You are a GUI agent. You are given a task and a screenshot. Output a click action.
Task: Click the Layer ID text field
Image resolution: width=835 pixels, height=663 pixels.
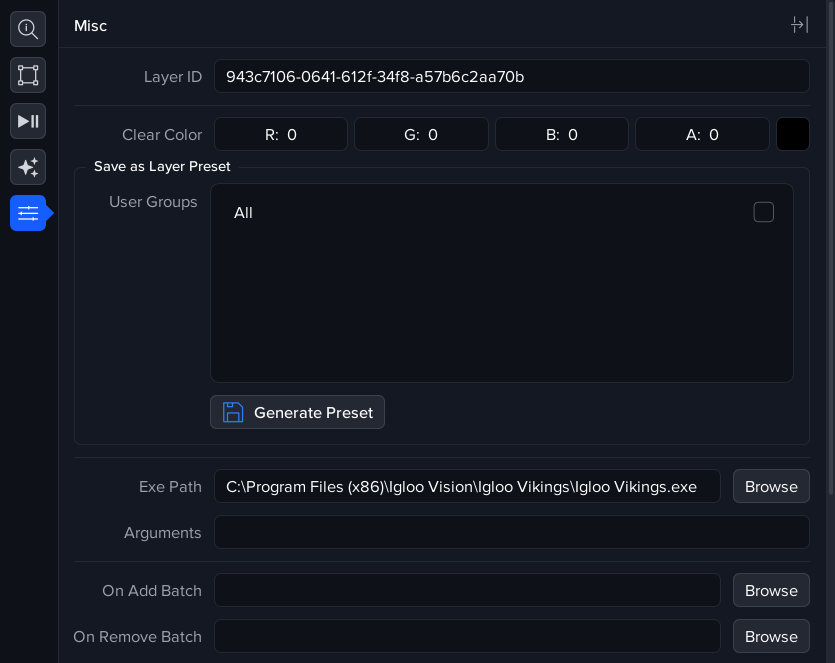click(511, 76)
